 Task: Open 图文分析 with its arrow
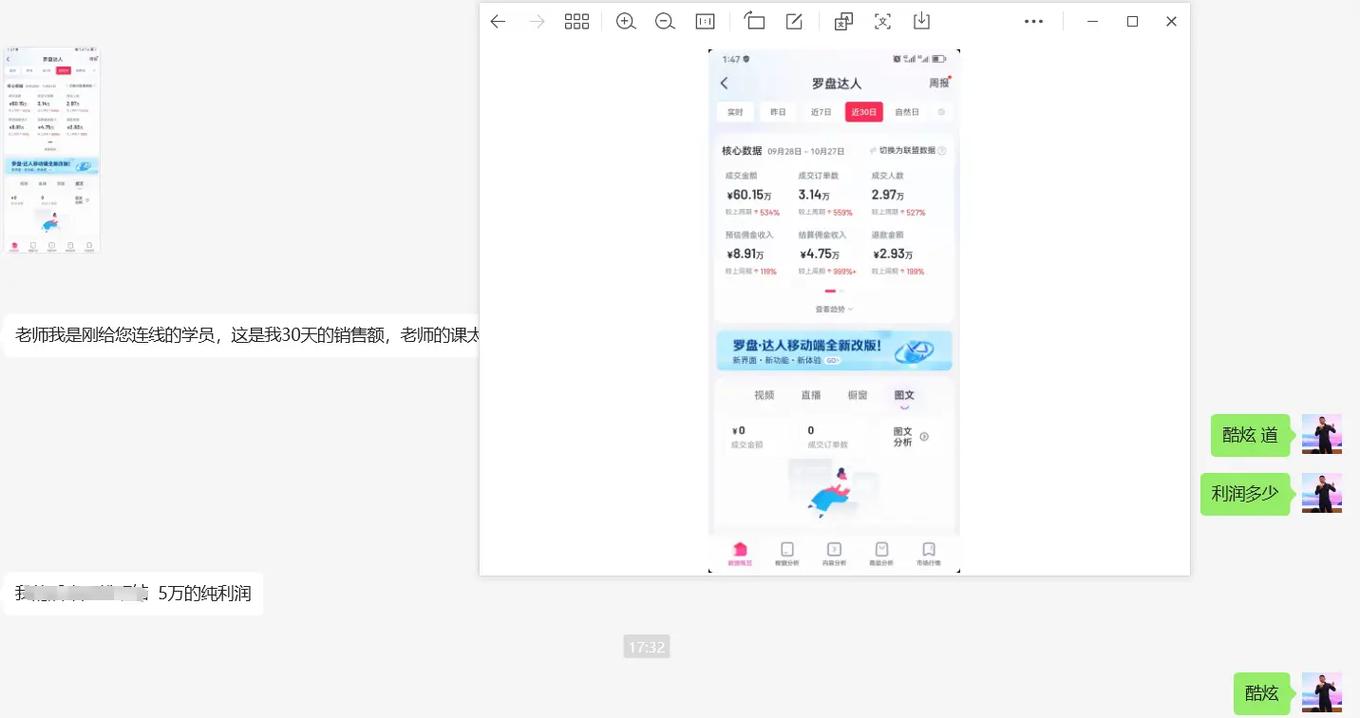911,437
